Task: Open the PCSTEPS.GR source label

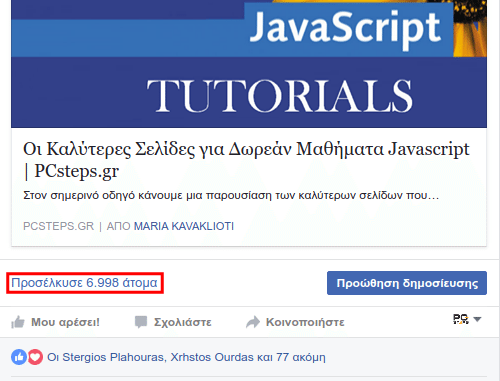Action: pyautogui.click(x=58, y=226)
